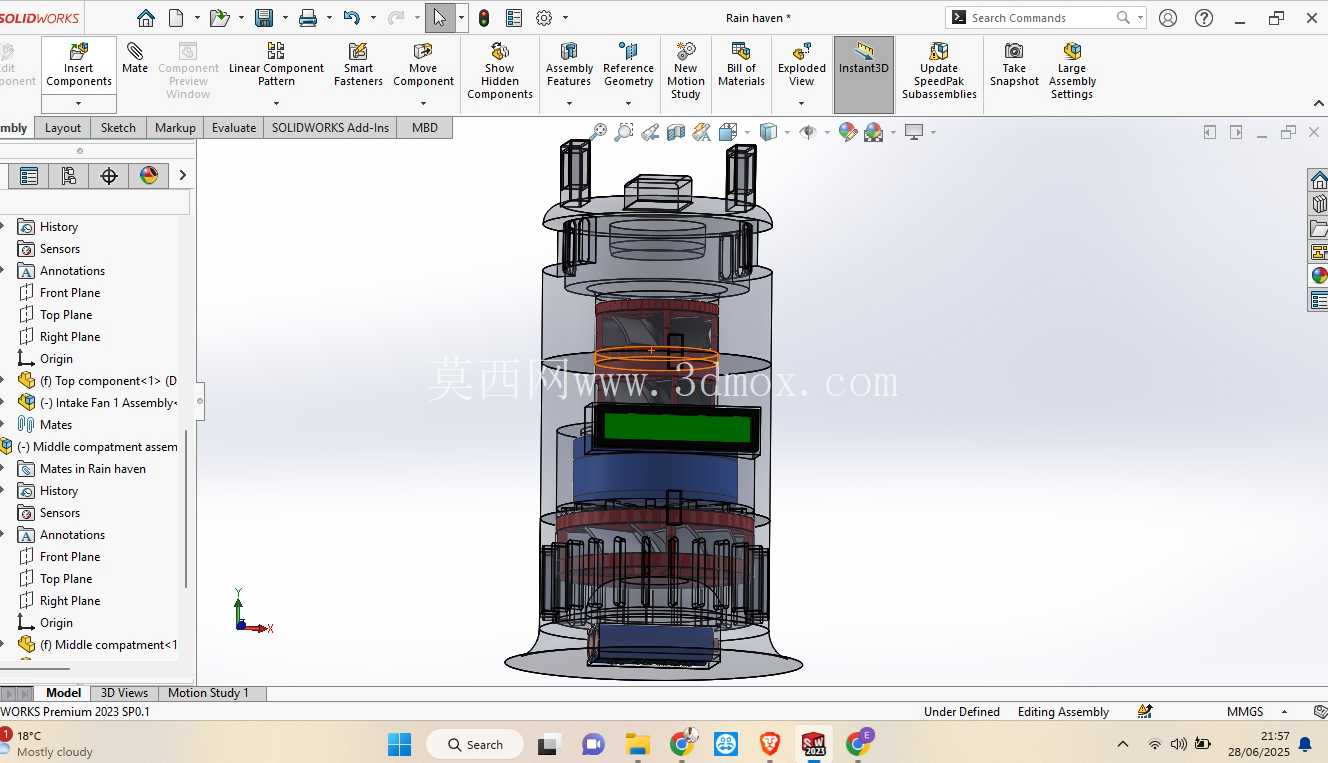This screenshot has height=763, width=1328.
Task: Open the Linear Component Pattern dropdown arrow
Action: pyautogui.click(x=276, y=103)
